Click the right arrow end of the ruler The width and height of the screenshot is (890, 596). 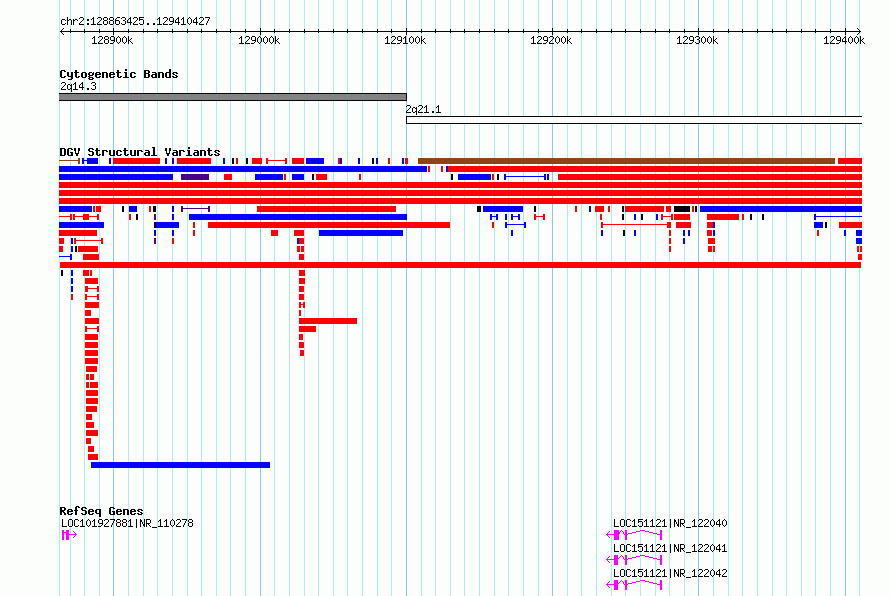[x=859, y=31]
